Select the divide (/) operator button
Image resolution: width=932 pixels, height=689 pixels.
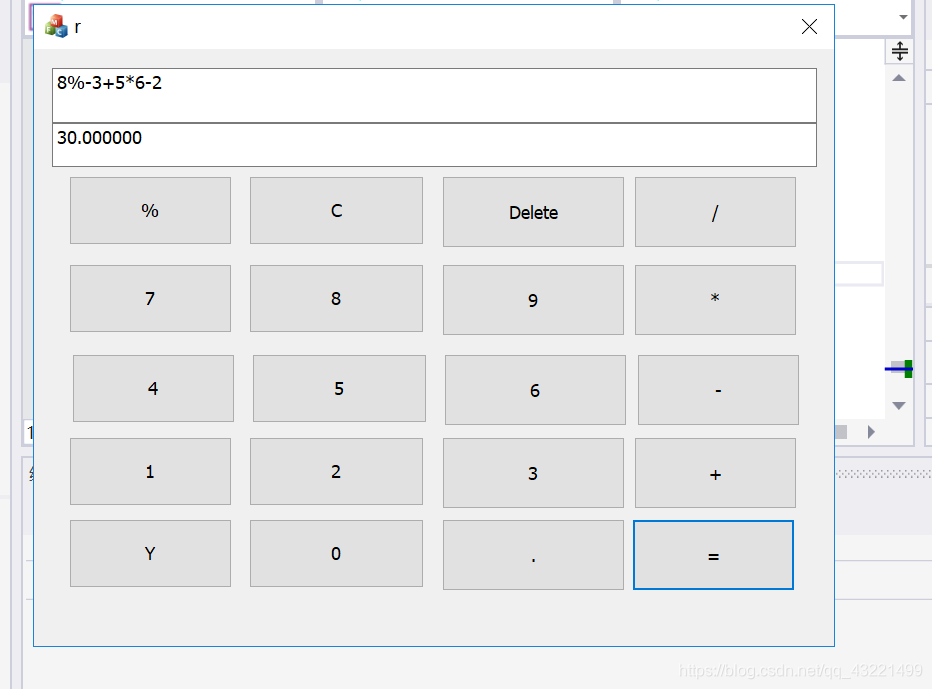(x=715, y=212)
